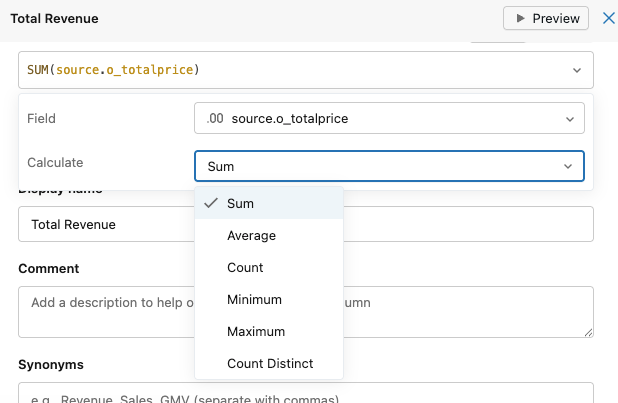
Task: Select Count from the dropdown list
Action: pos(245,268)
